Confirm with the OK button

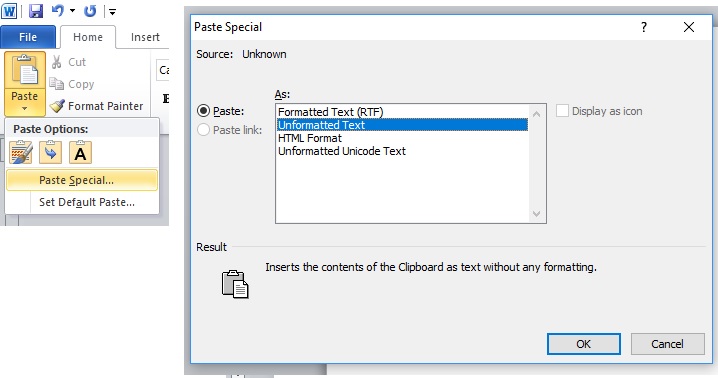(x=584, y=344)
